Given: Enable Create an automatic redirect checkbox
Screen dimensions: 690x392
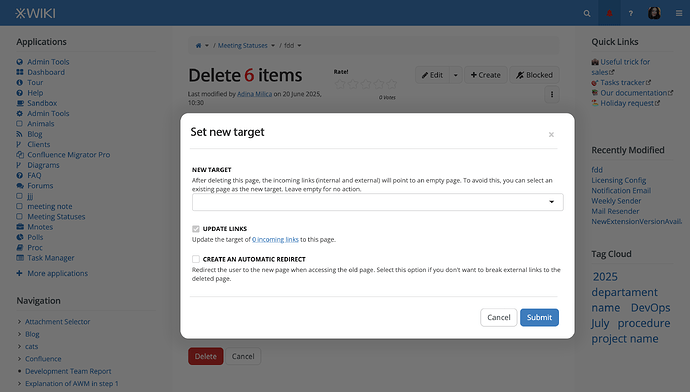Looking at the screenshot, I should point(196,259).
